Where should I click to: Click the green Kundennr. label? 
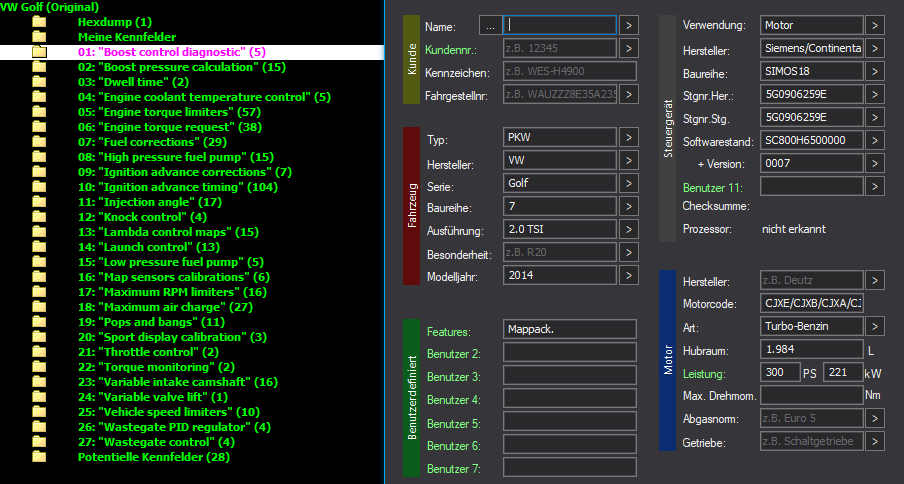tap(451, 50)
